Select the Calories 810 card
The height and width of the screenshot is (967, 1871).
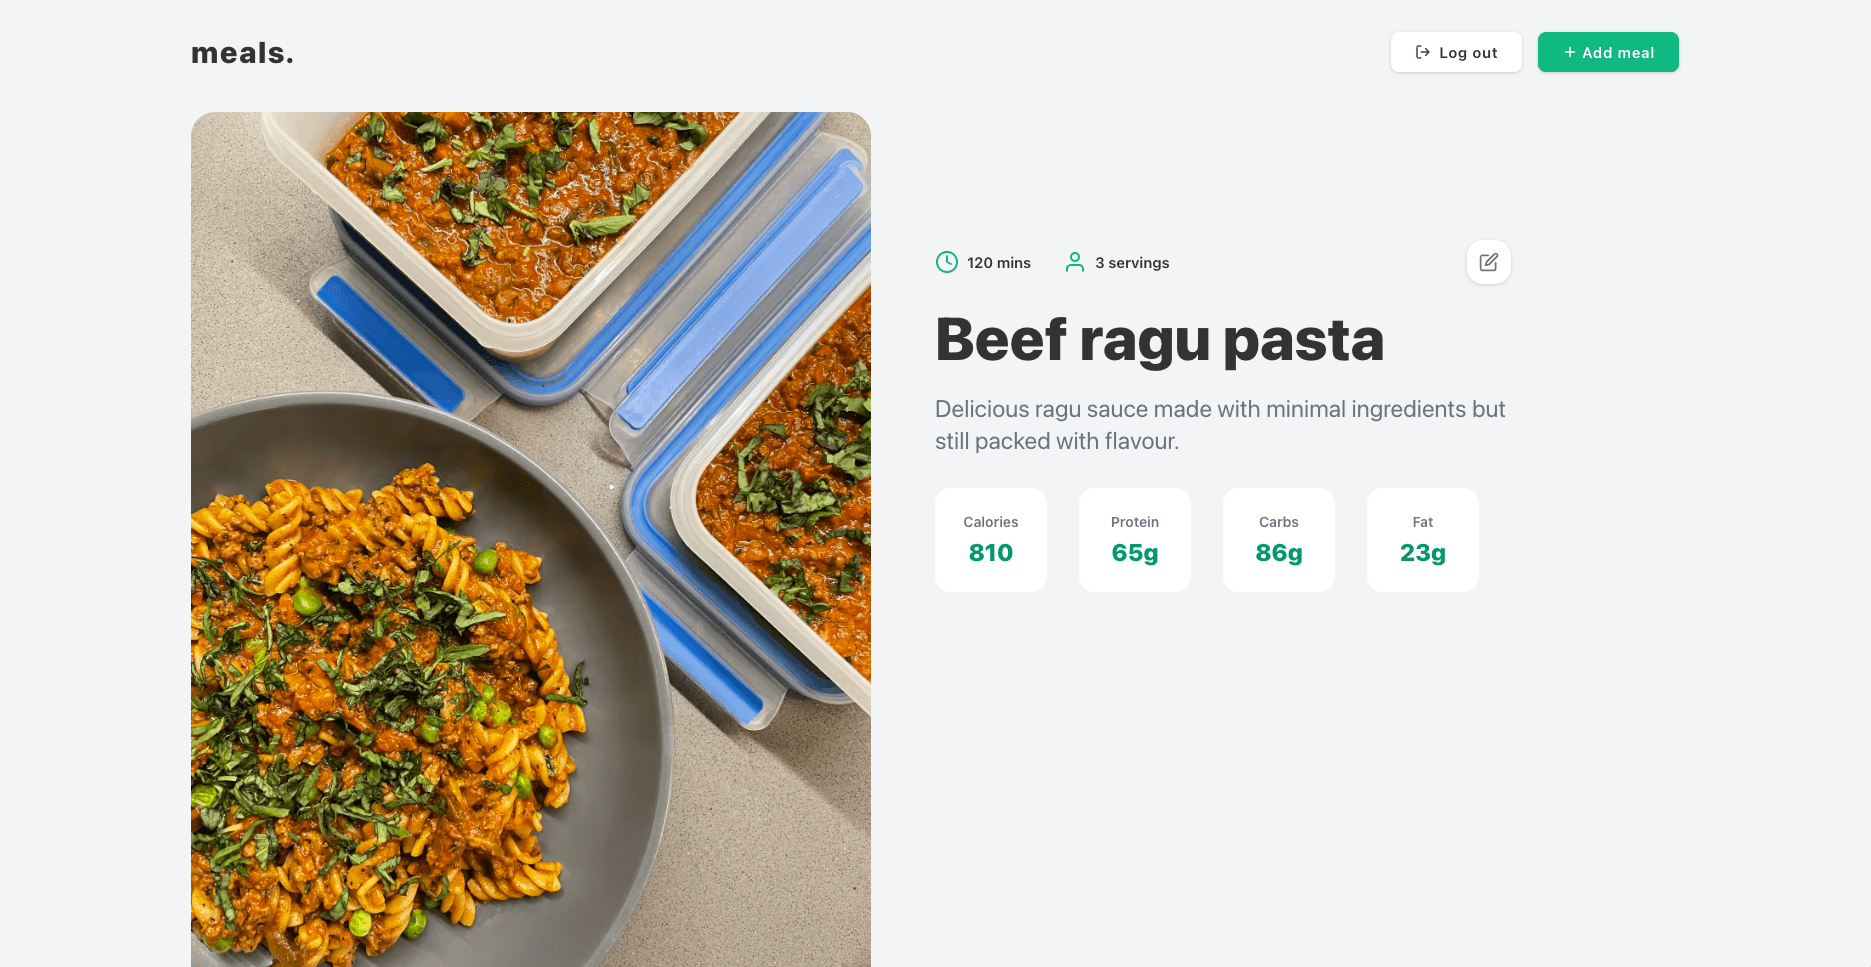991,540
